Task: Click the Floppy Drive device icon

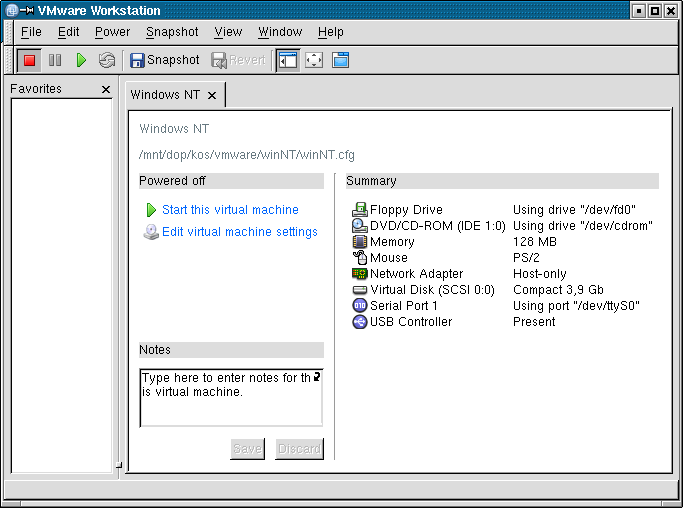Action: pos(360,210)
